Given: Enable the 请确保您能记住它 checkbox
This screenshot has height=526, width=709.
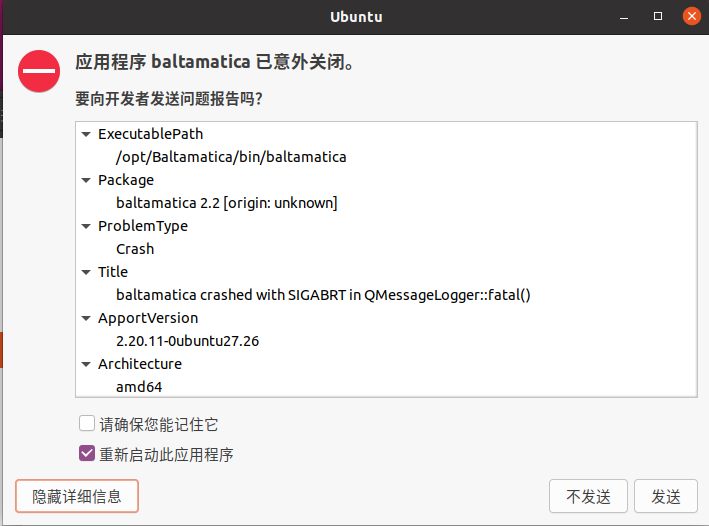Looking at the screenshot, I should [87, 424].
